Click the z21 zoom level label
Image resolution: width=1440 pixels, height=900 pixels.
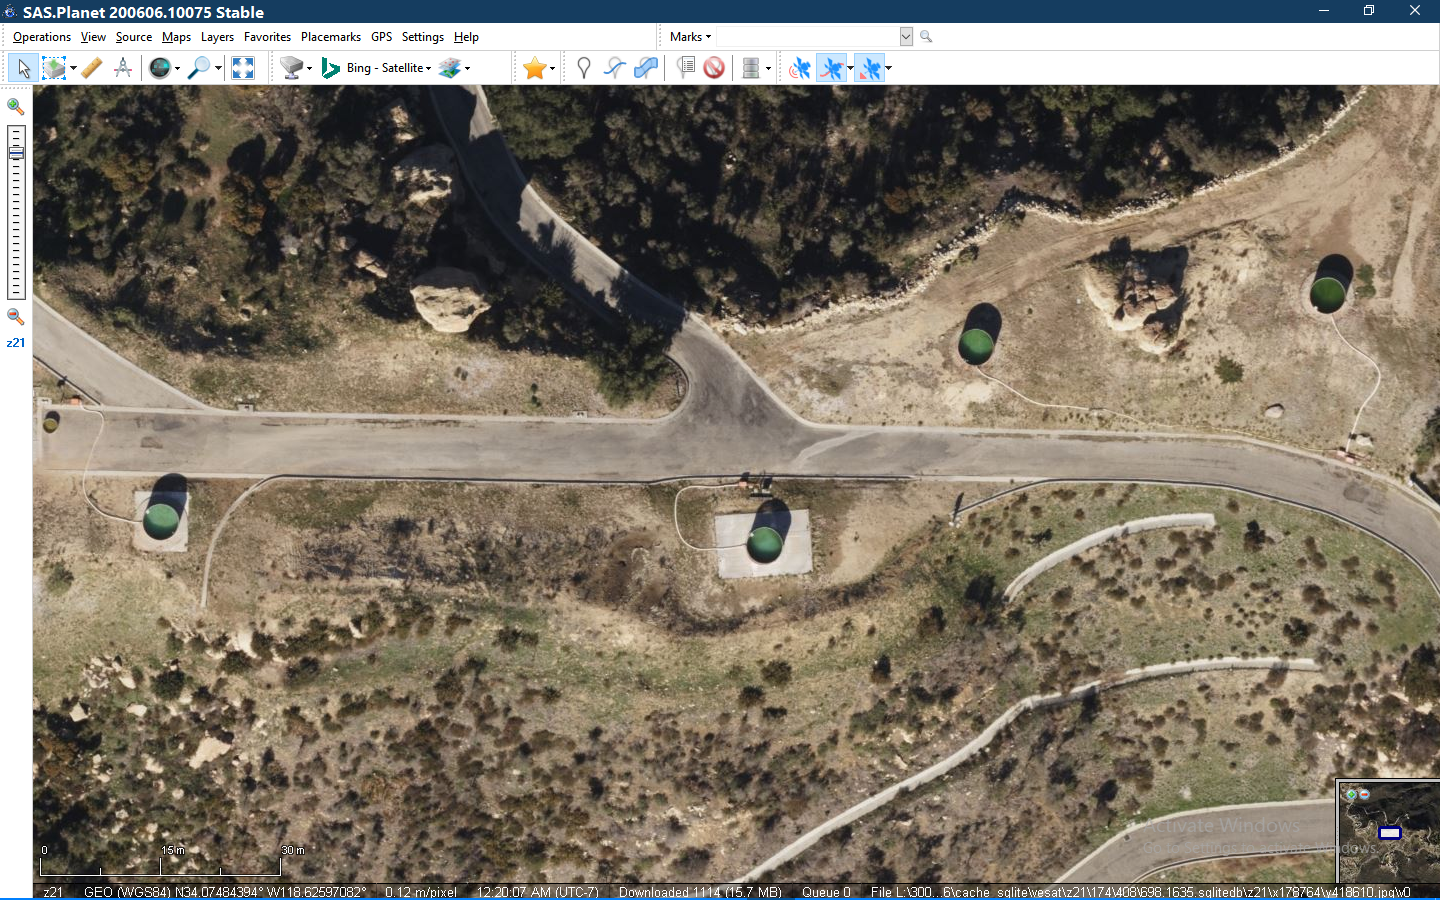(16, 342)
